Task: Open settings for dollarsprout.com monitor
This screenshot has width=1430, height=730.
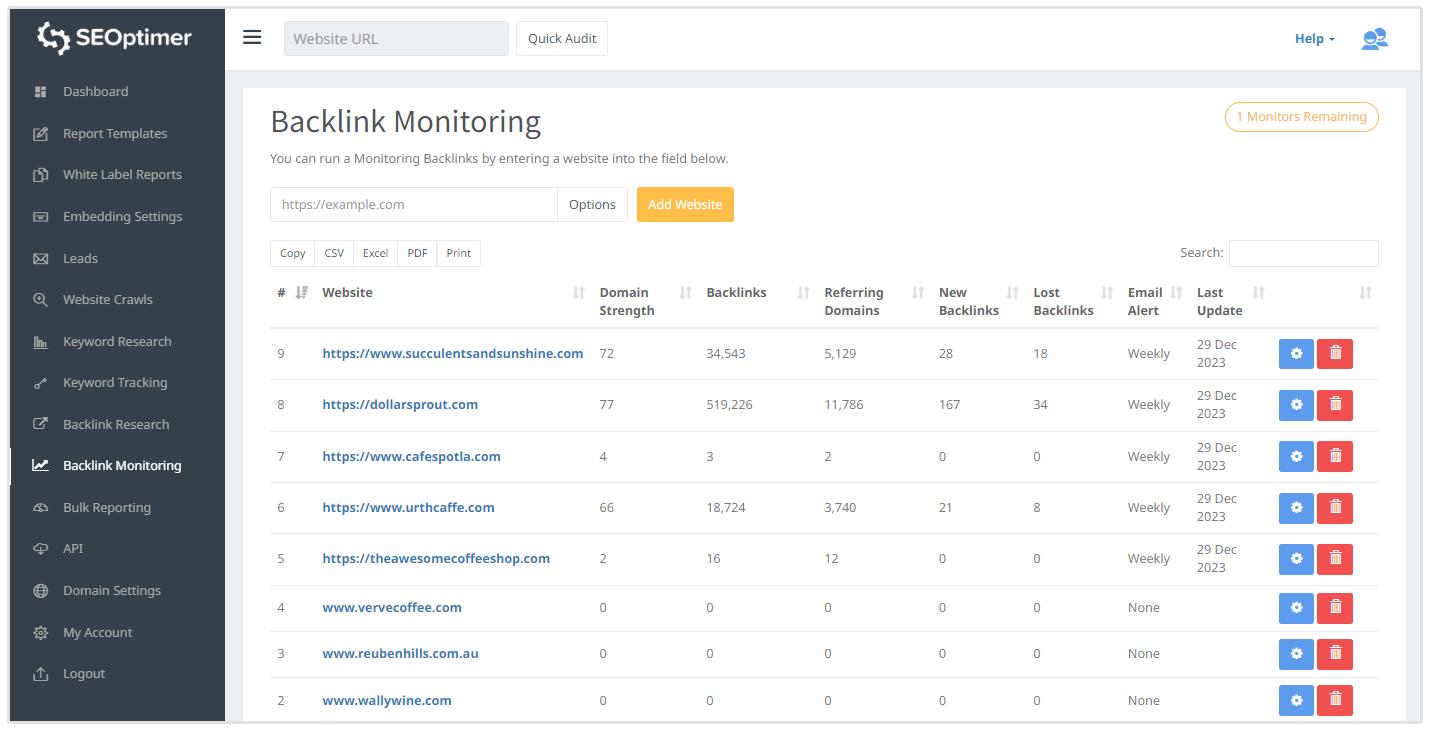Action: [1296, 405]
